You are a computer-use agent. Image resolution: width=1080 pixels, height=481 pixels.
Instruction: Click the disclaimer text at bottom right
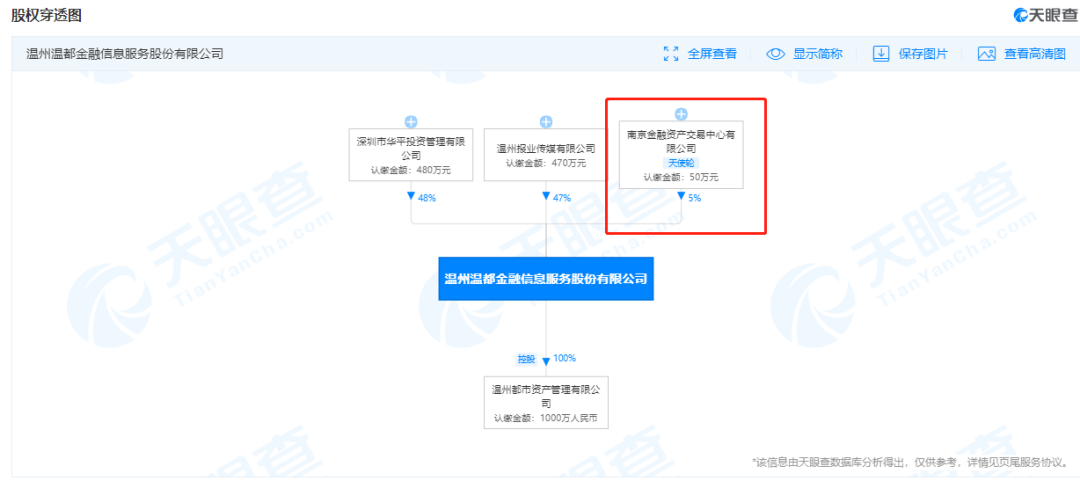[913, 460]
